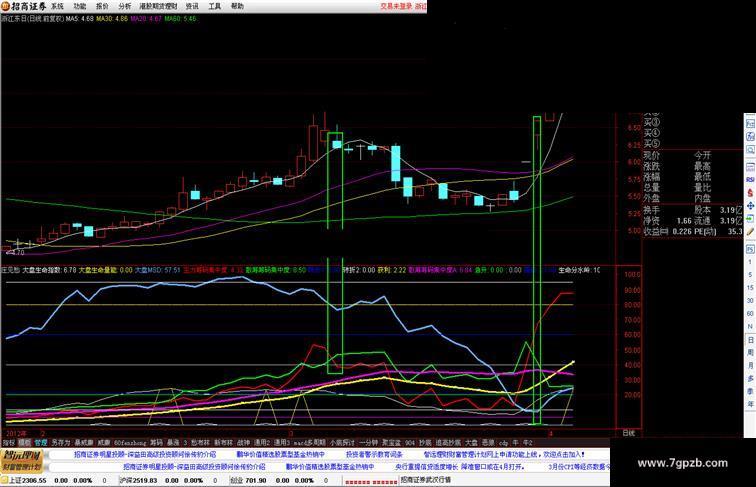756x487 pixels.
Task: Switch to monthly 月 period
Action: 751,365
